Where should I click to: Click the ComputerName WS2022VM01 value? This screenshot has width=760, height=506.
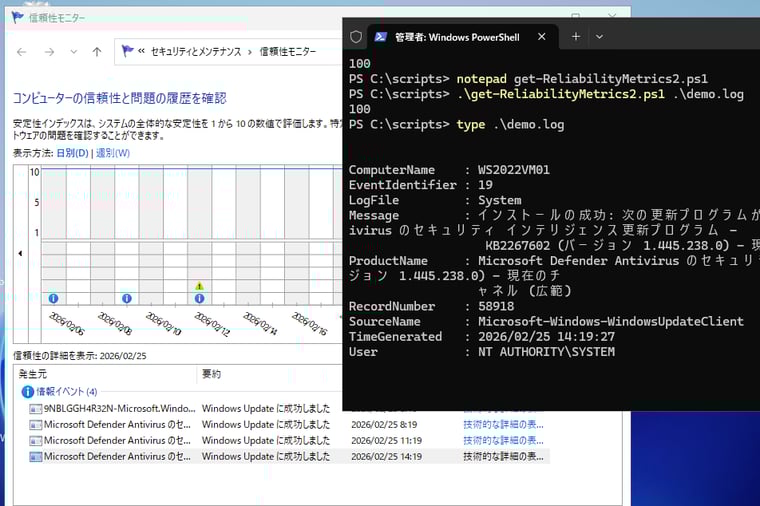pyautogui.click(x=514, y=170)
